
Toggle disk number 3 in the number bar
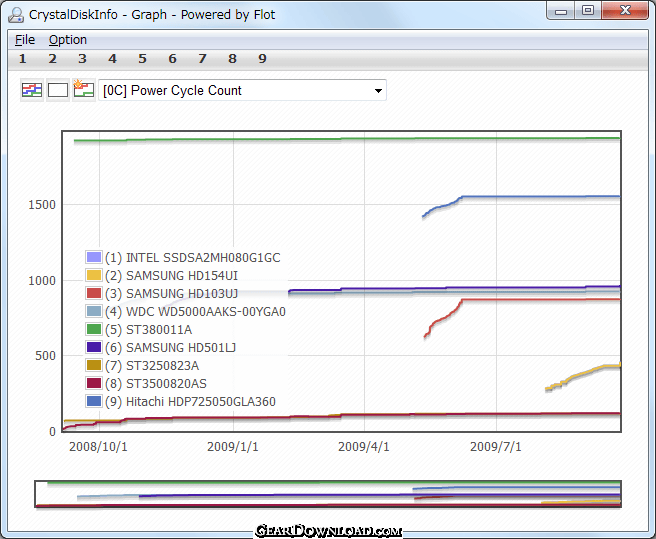82,59
